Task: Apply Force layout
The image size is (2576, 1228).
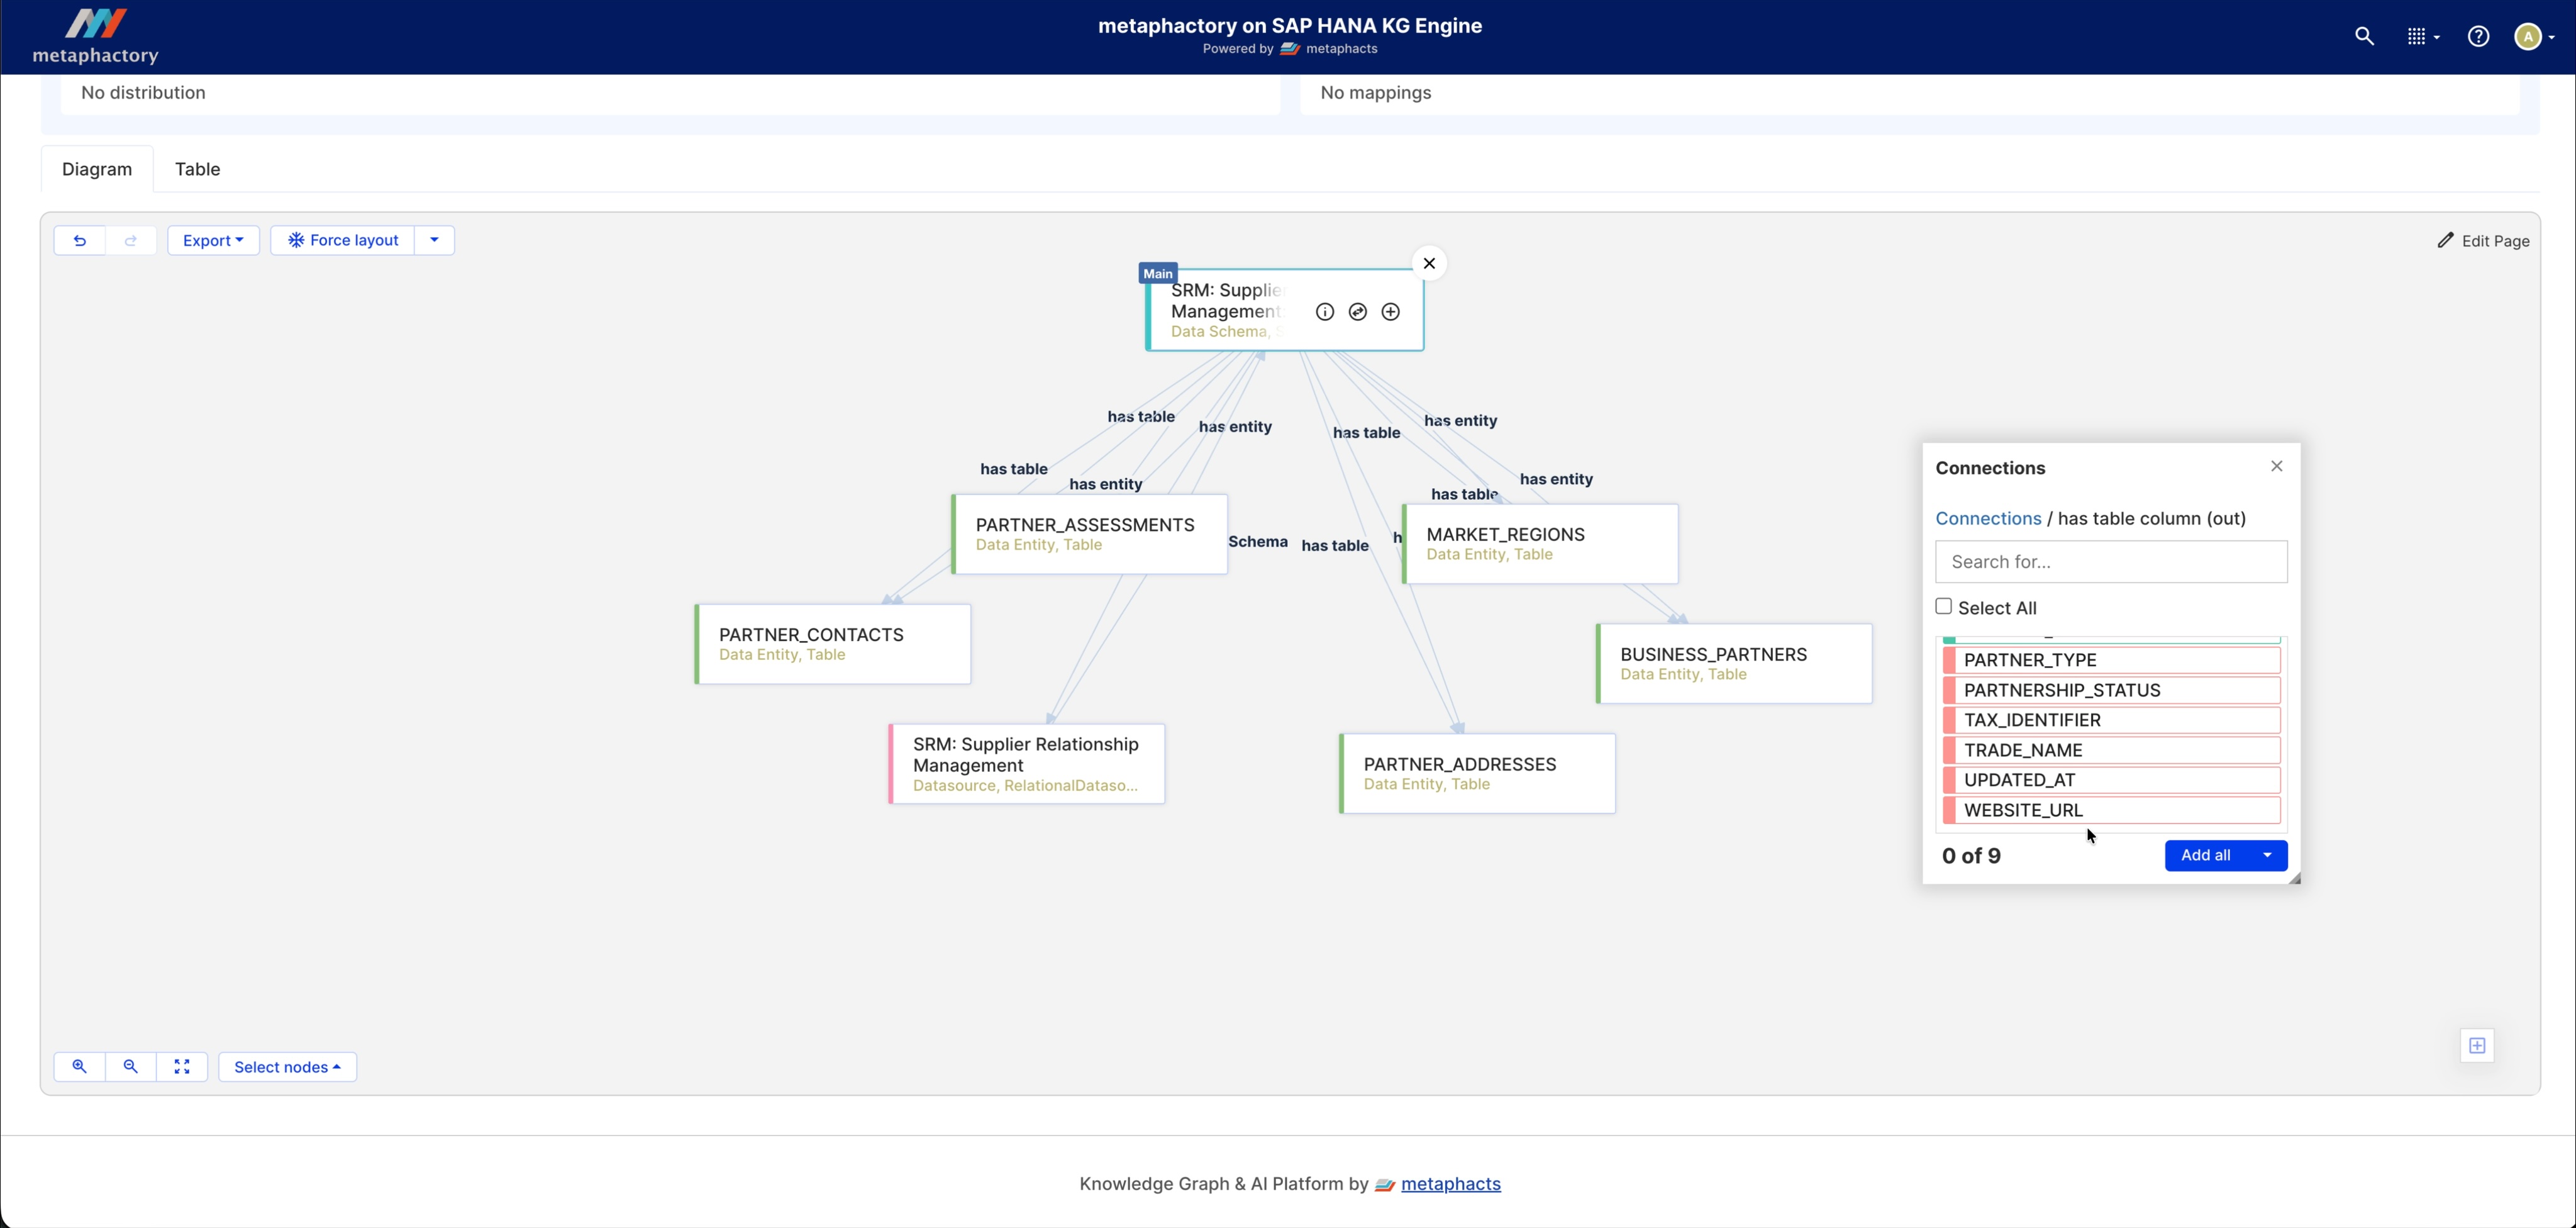Action: click(x=343, y=240)
